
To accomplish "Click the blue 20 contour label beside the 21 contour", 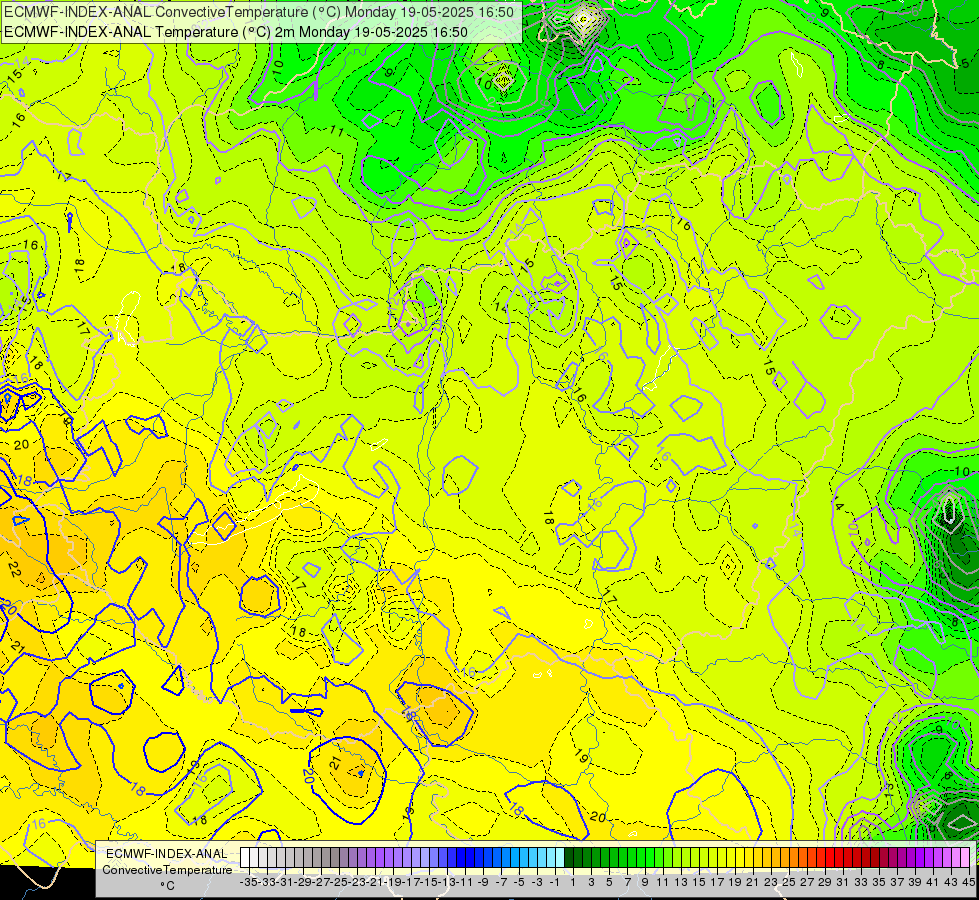I will [x=308, y=775].
